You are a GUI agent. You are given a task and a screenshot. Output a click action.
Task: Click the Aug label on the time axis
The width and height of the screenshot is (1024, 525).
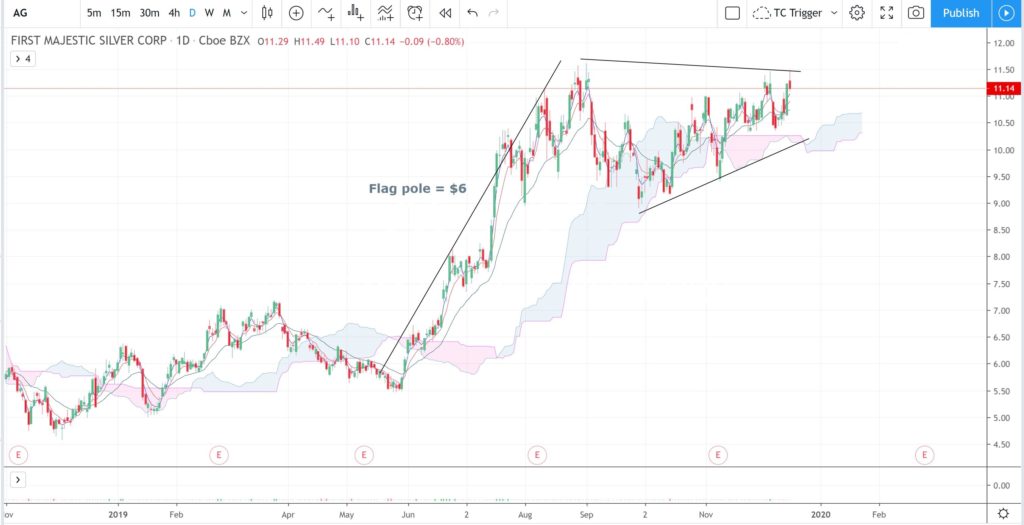[524, 514]
